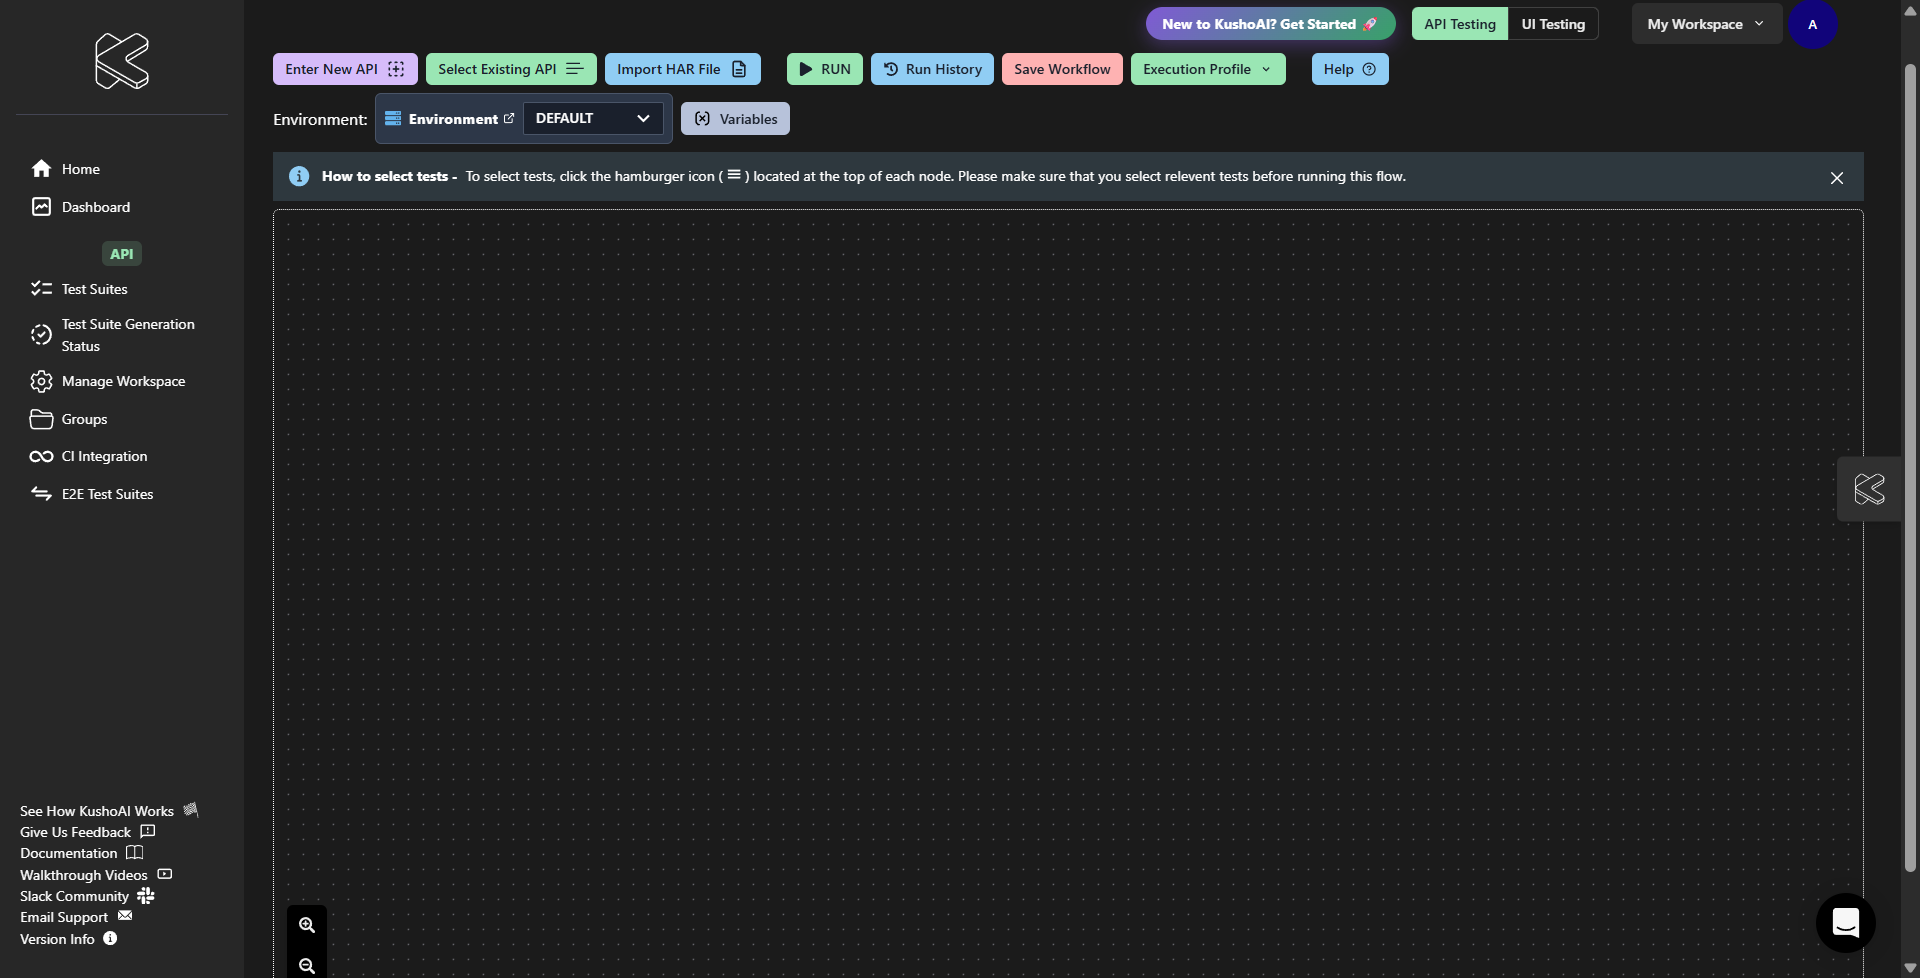1920x978 pixels.
Task: Click the KushoAI logo in the sidebar
Action: [x=122, y=61]
